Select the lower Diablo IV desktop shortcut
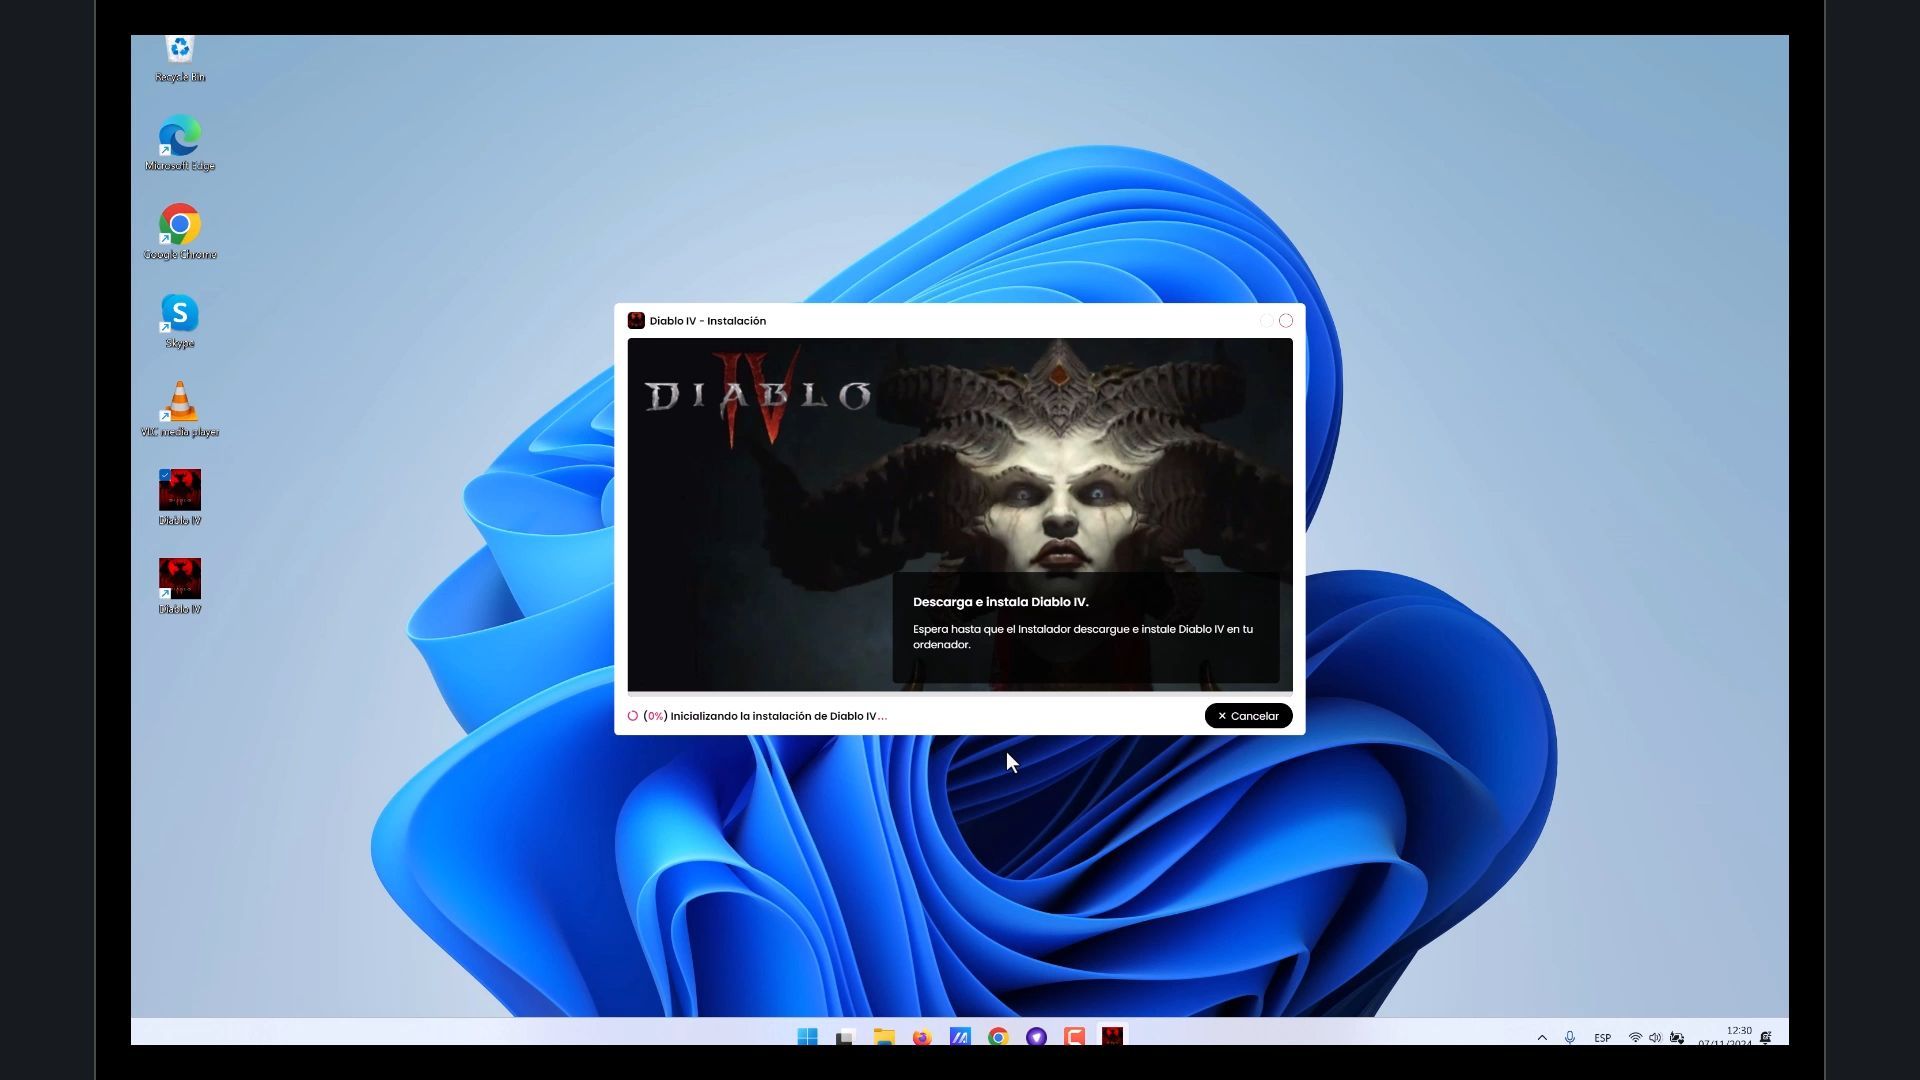This screenshot has height=1080, width=1920. click(x=180, y=587)
